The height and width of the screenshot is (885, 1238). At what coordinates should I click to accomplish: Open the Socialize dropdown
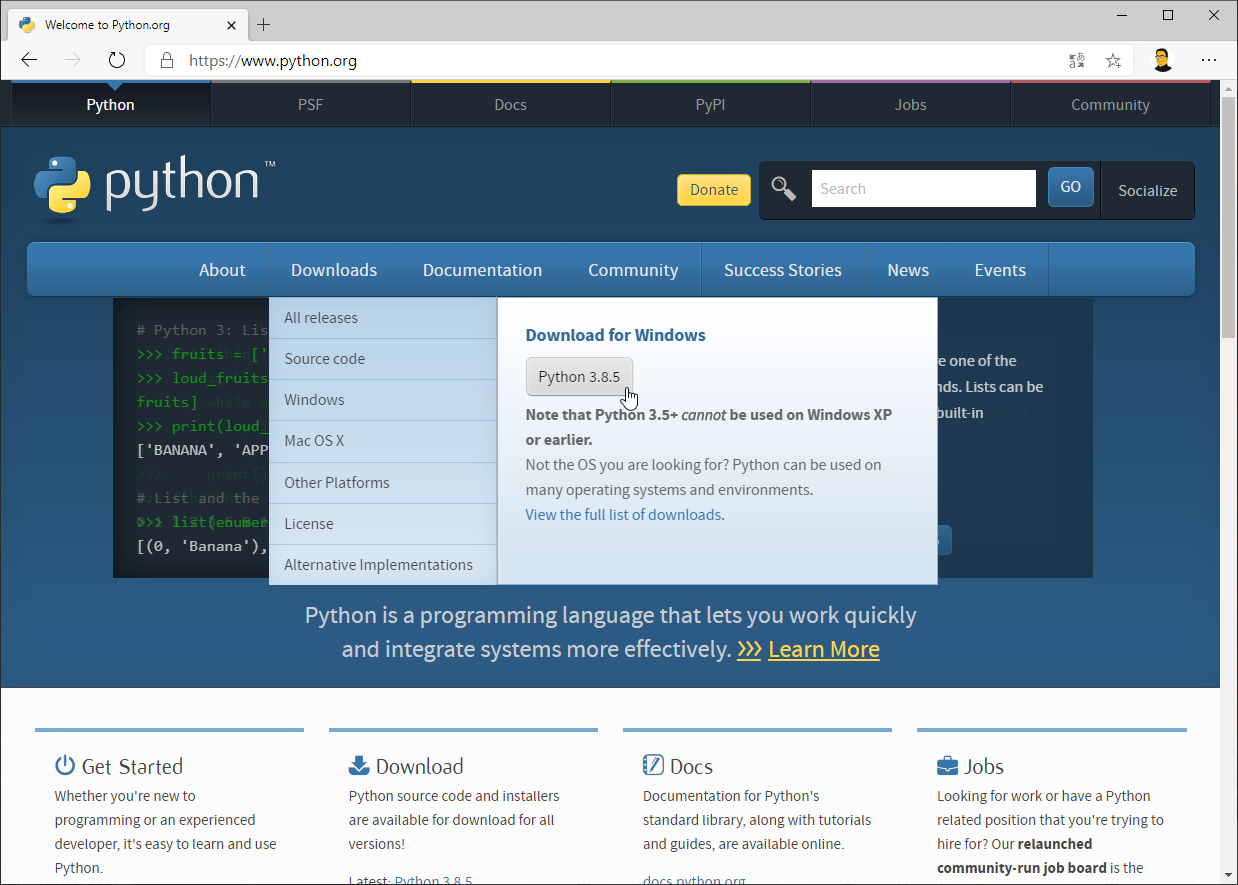(x=1147, y=190)
